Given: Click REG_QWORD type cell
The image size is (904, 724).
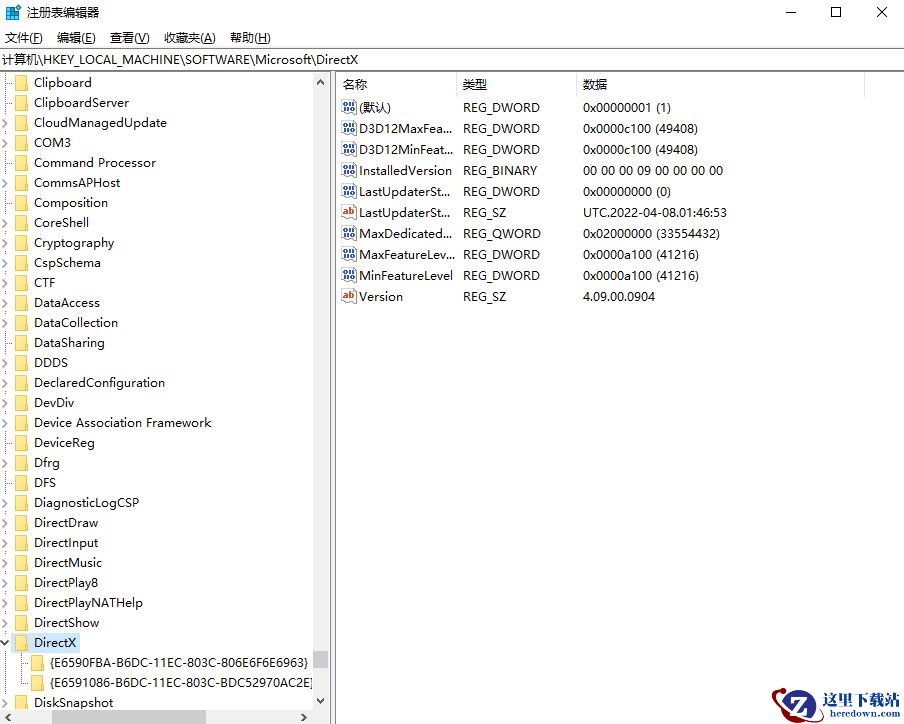Looking at the screenshot, I should [x=502, y=233].
